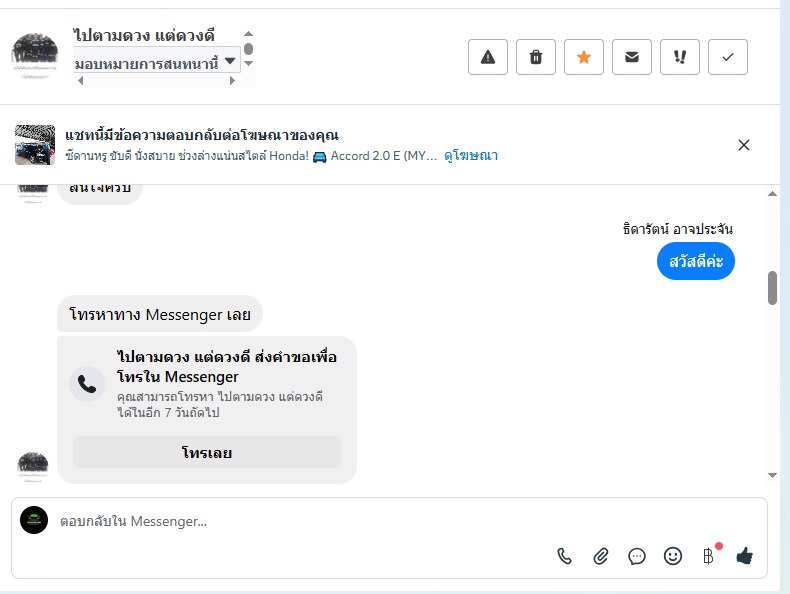The image size is (790, 594).
Task: Open the ดูโฆษณา link
Action: pyautogui.click(x=471, y=156)
